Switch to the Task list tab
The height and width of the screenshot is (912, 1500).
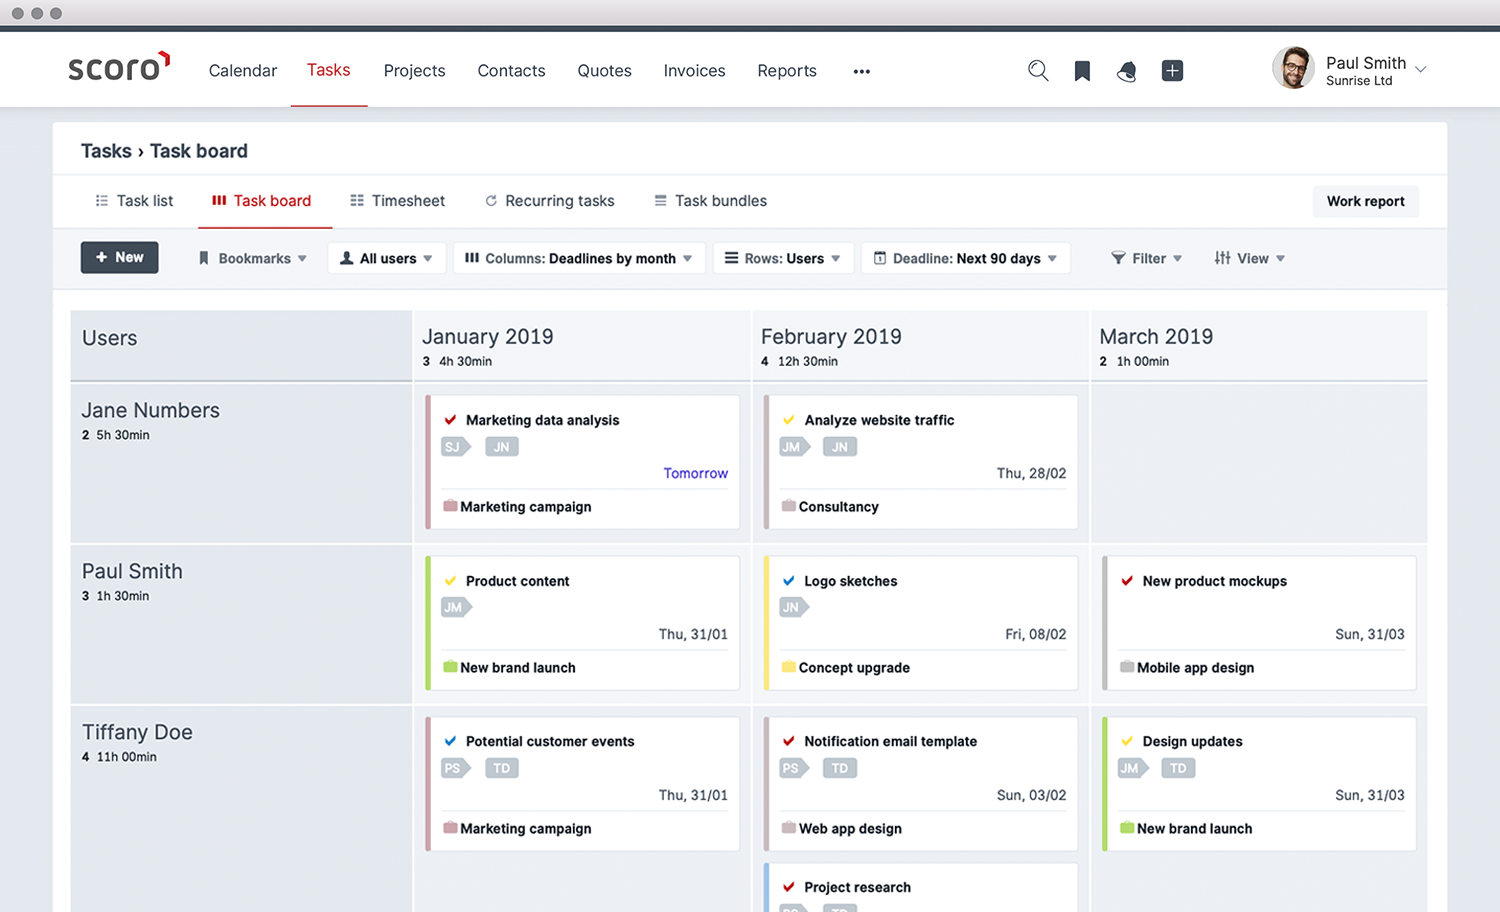pos(134,201)
